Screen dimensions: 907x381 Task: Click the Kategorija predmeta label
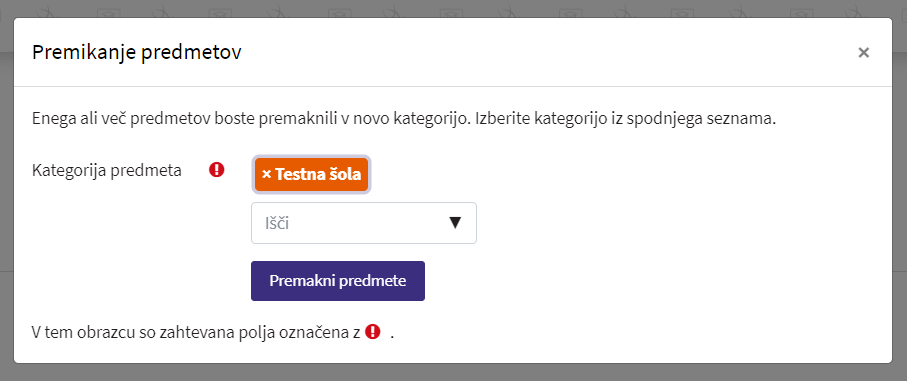[x=107, y=170]
